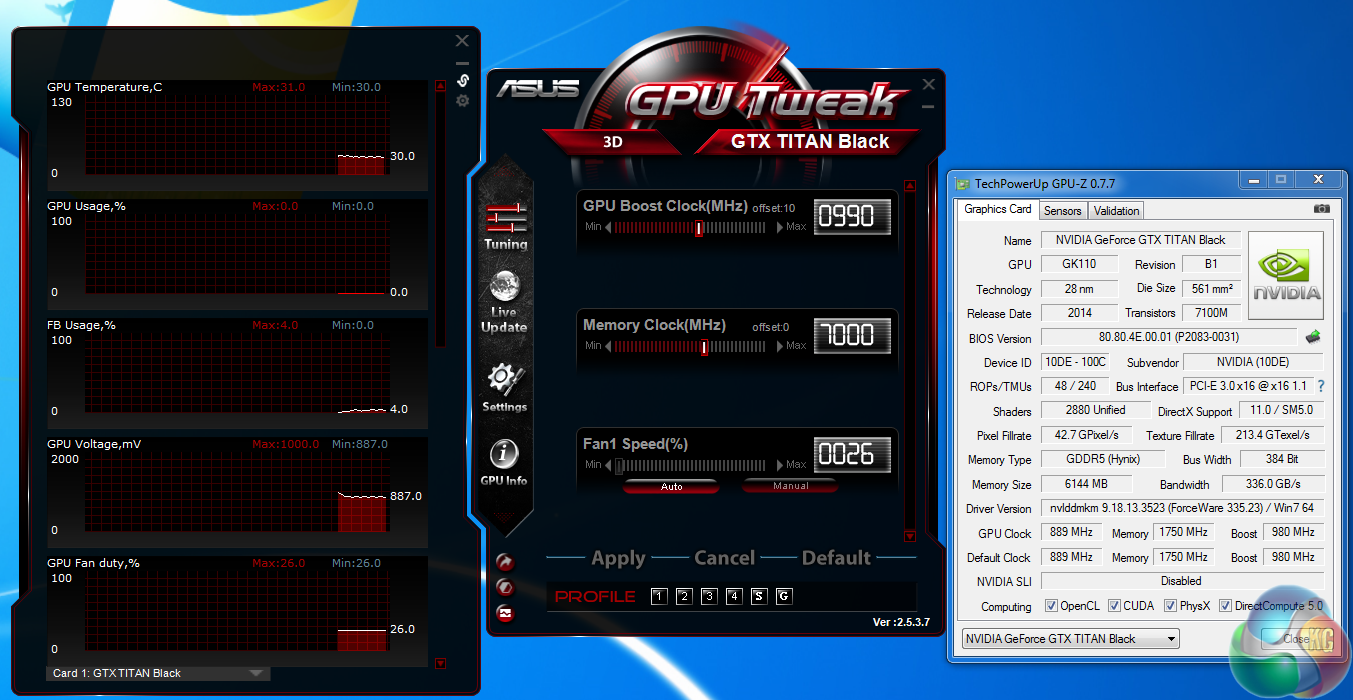Viewport: 1353px width, 700px height.
Task: Click the profile G icon
Action: pos(784,597)
